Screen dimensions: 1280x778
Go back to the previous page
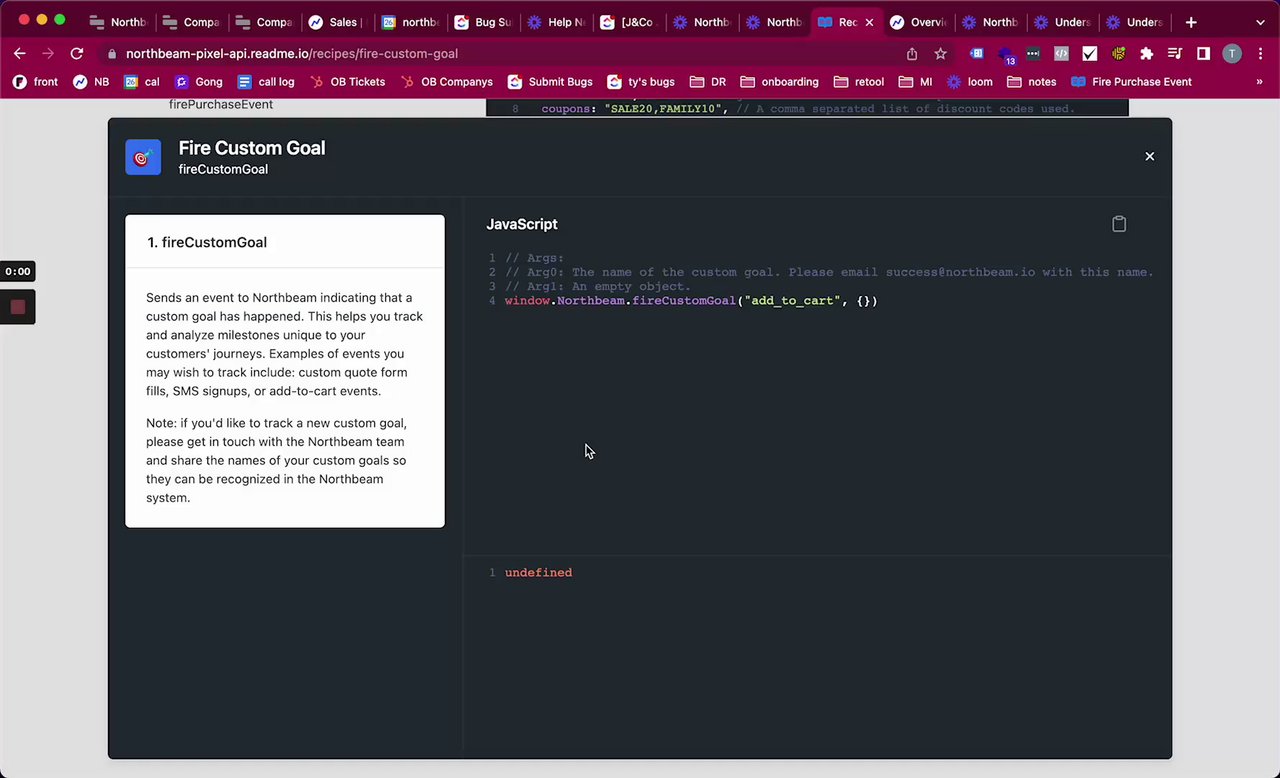(x=20, y=53)
